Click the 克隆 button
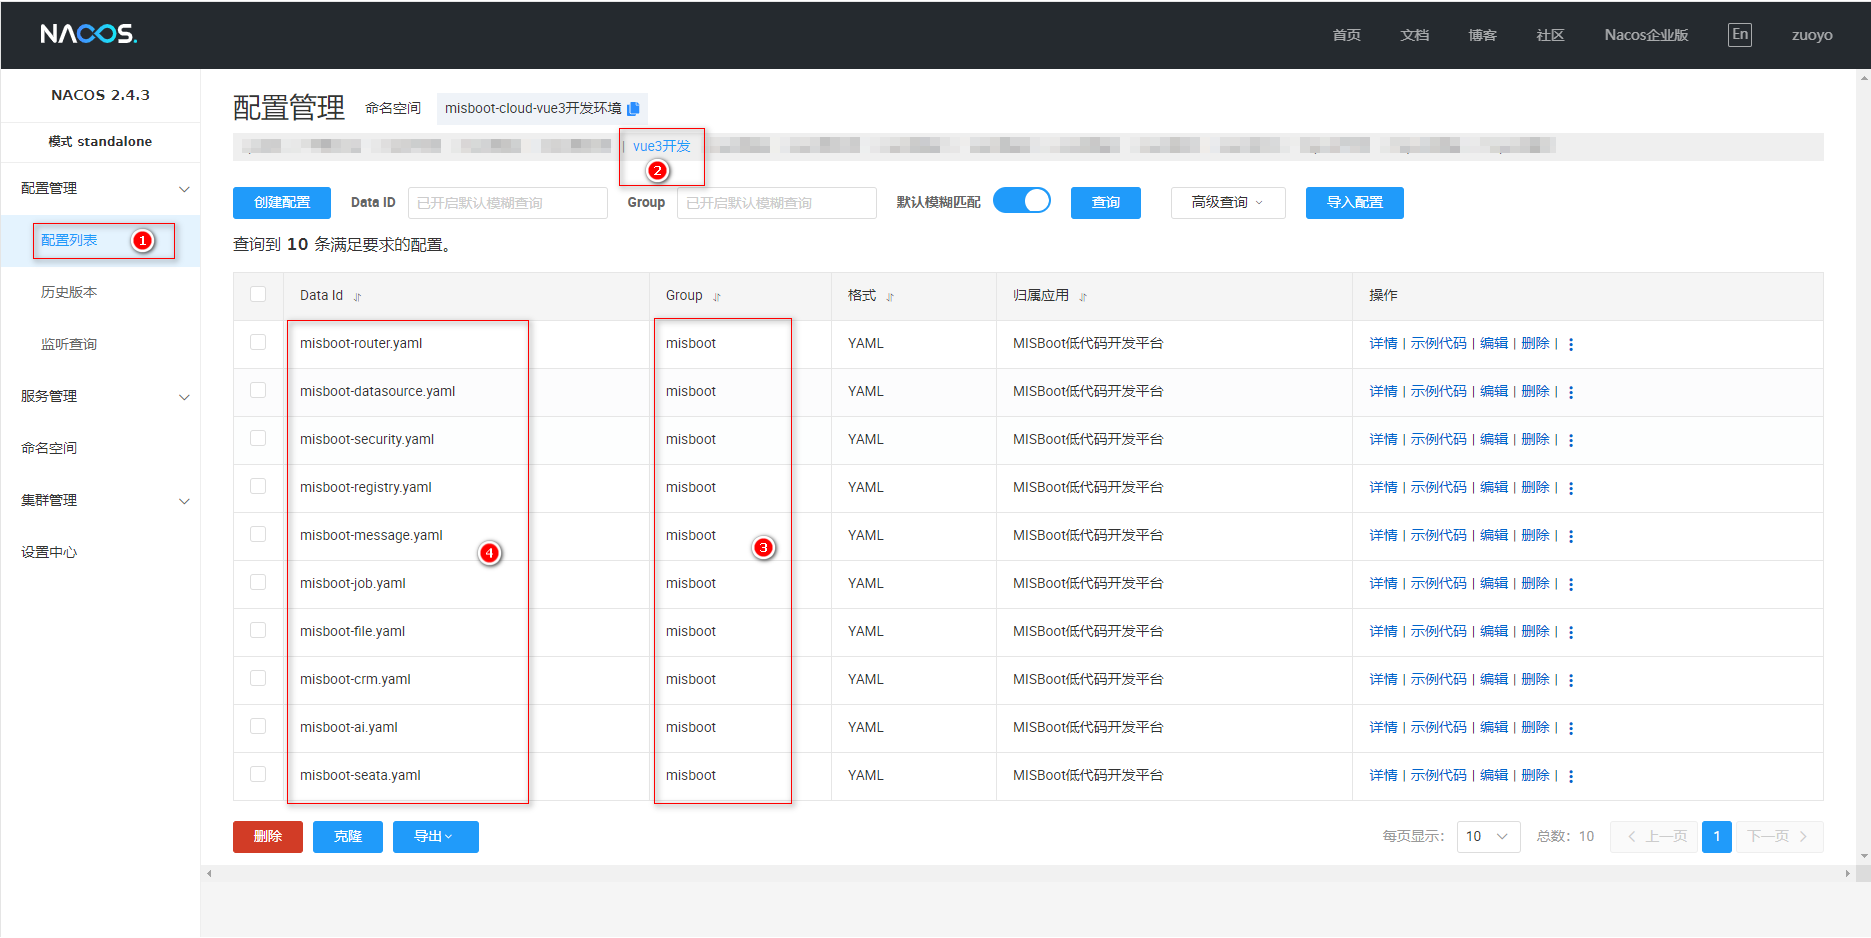 pos(348,837)
